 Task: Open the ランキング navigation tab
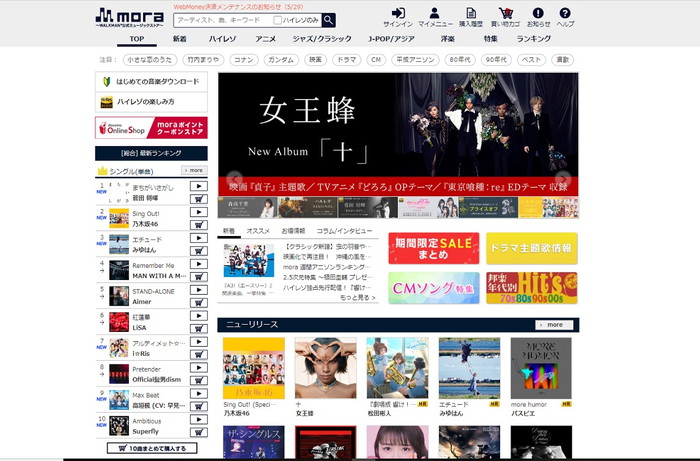[533, 39]
